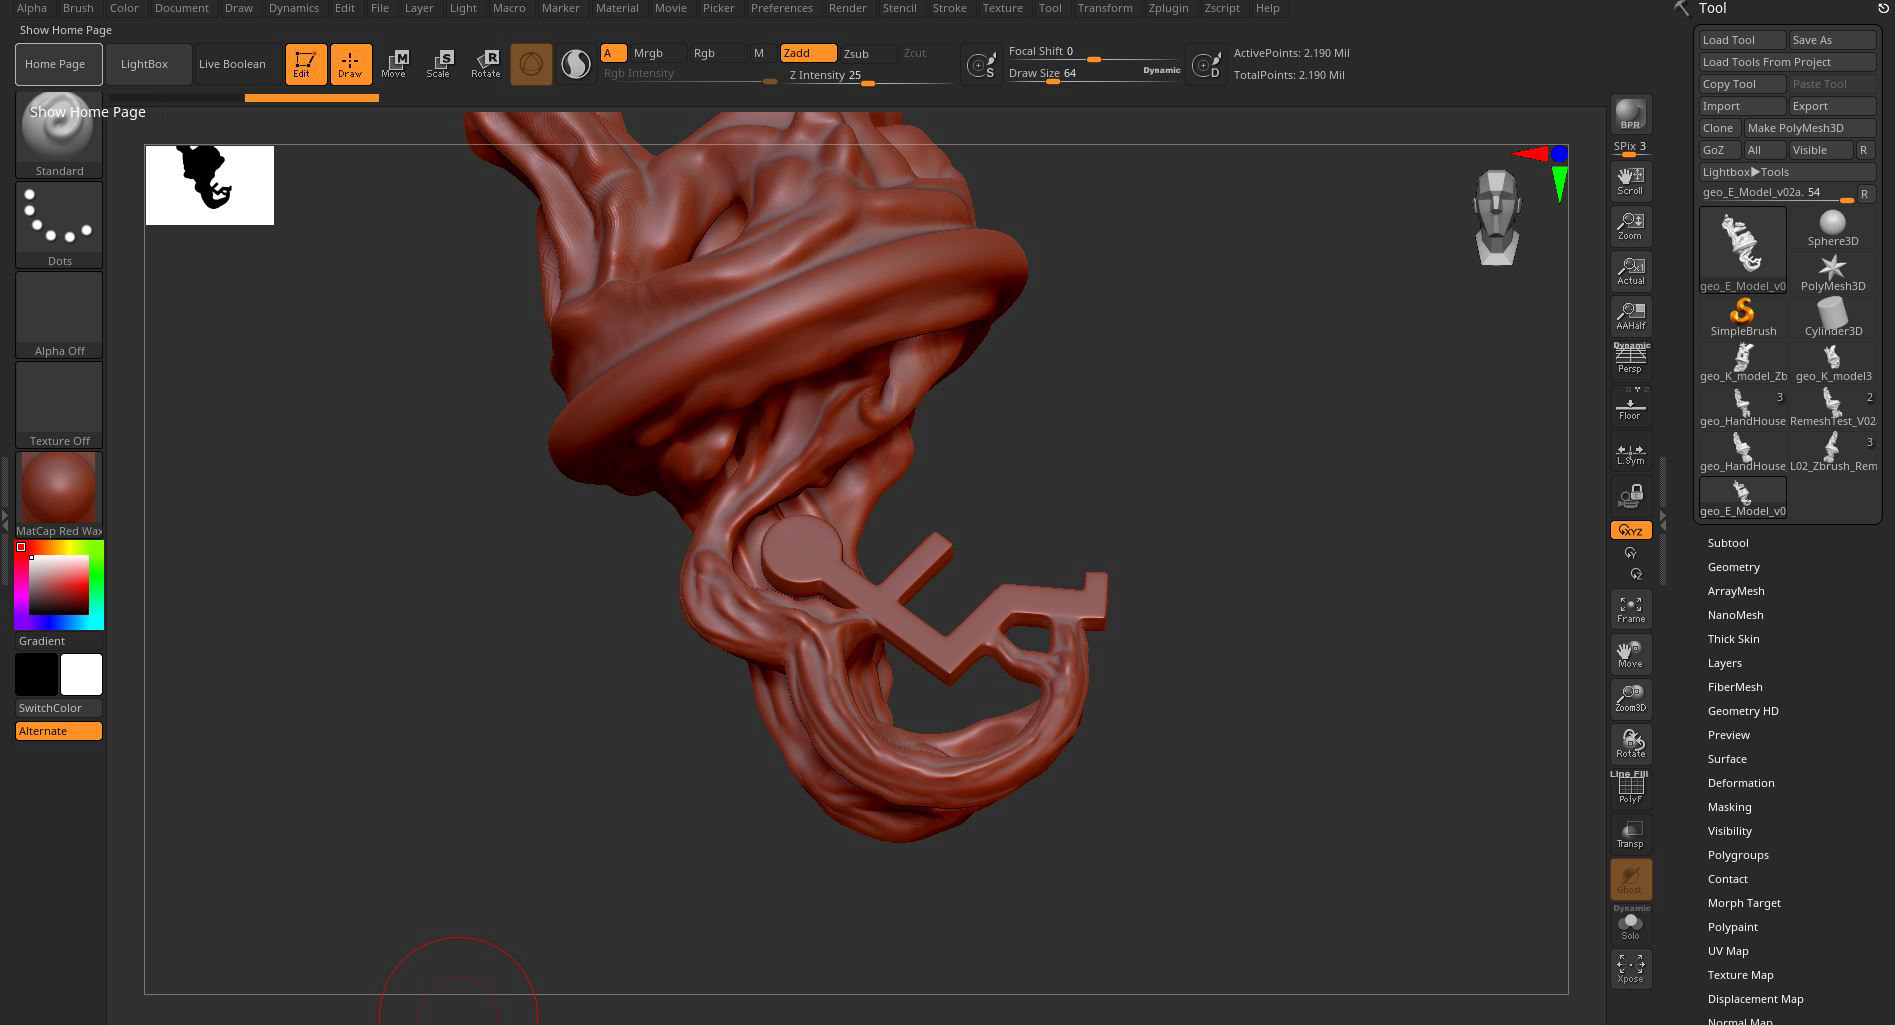Expand the UV Map section
1895x1025 pixels.
tap(1728, 951)
